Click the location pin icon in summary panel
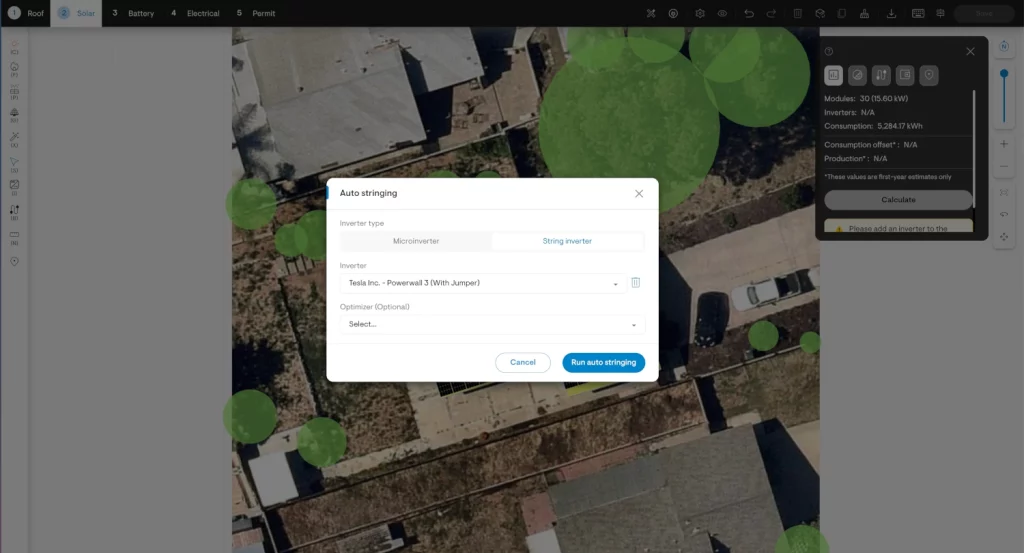 (x=929, y=75)
